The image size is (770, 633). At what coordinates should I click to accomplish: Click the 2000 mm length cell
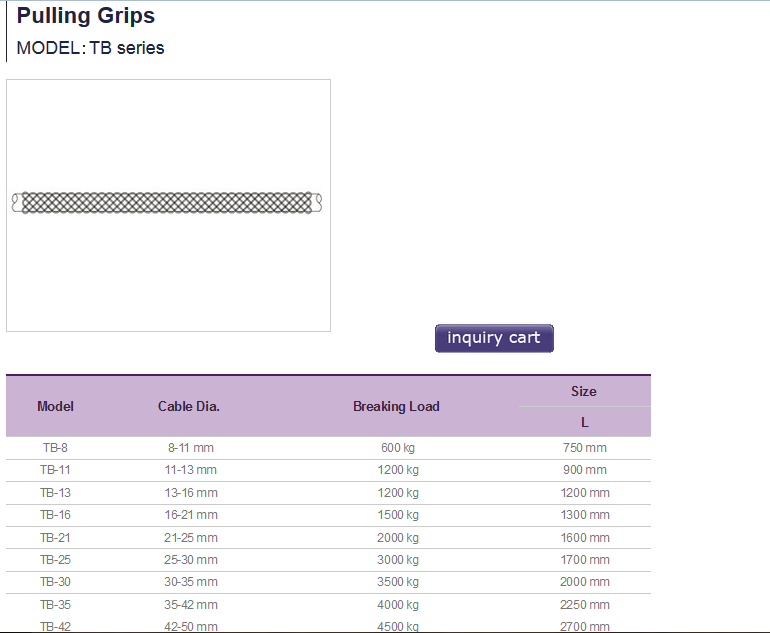(585, 582)
